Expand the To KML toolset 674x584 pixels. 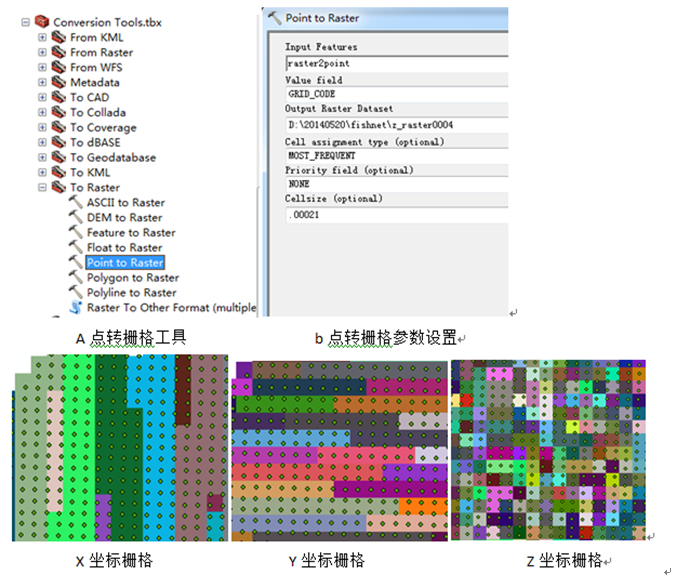pos(42,172)
